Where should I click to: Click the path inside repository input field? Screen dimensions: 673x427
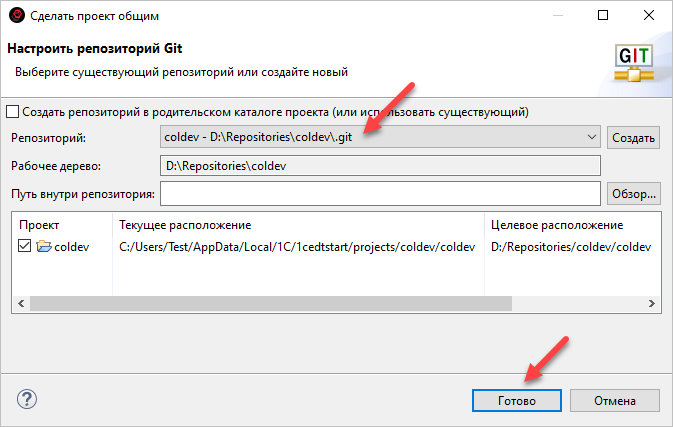[379, 193]
